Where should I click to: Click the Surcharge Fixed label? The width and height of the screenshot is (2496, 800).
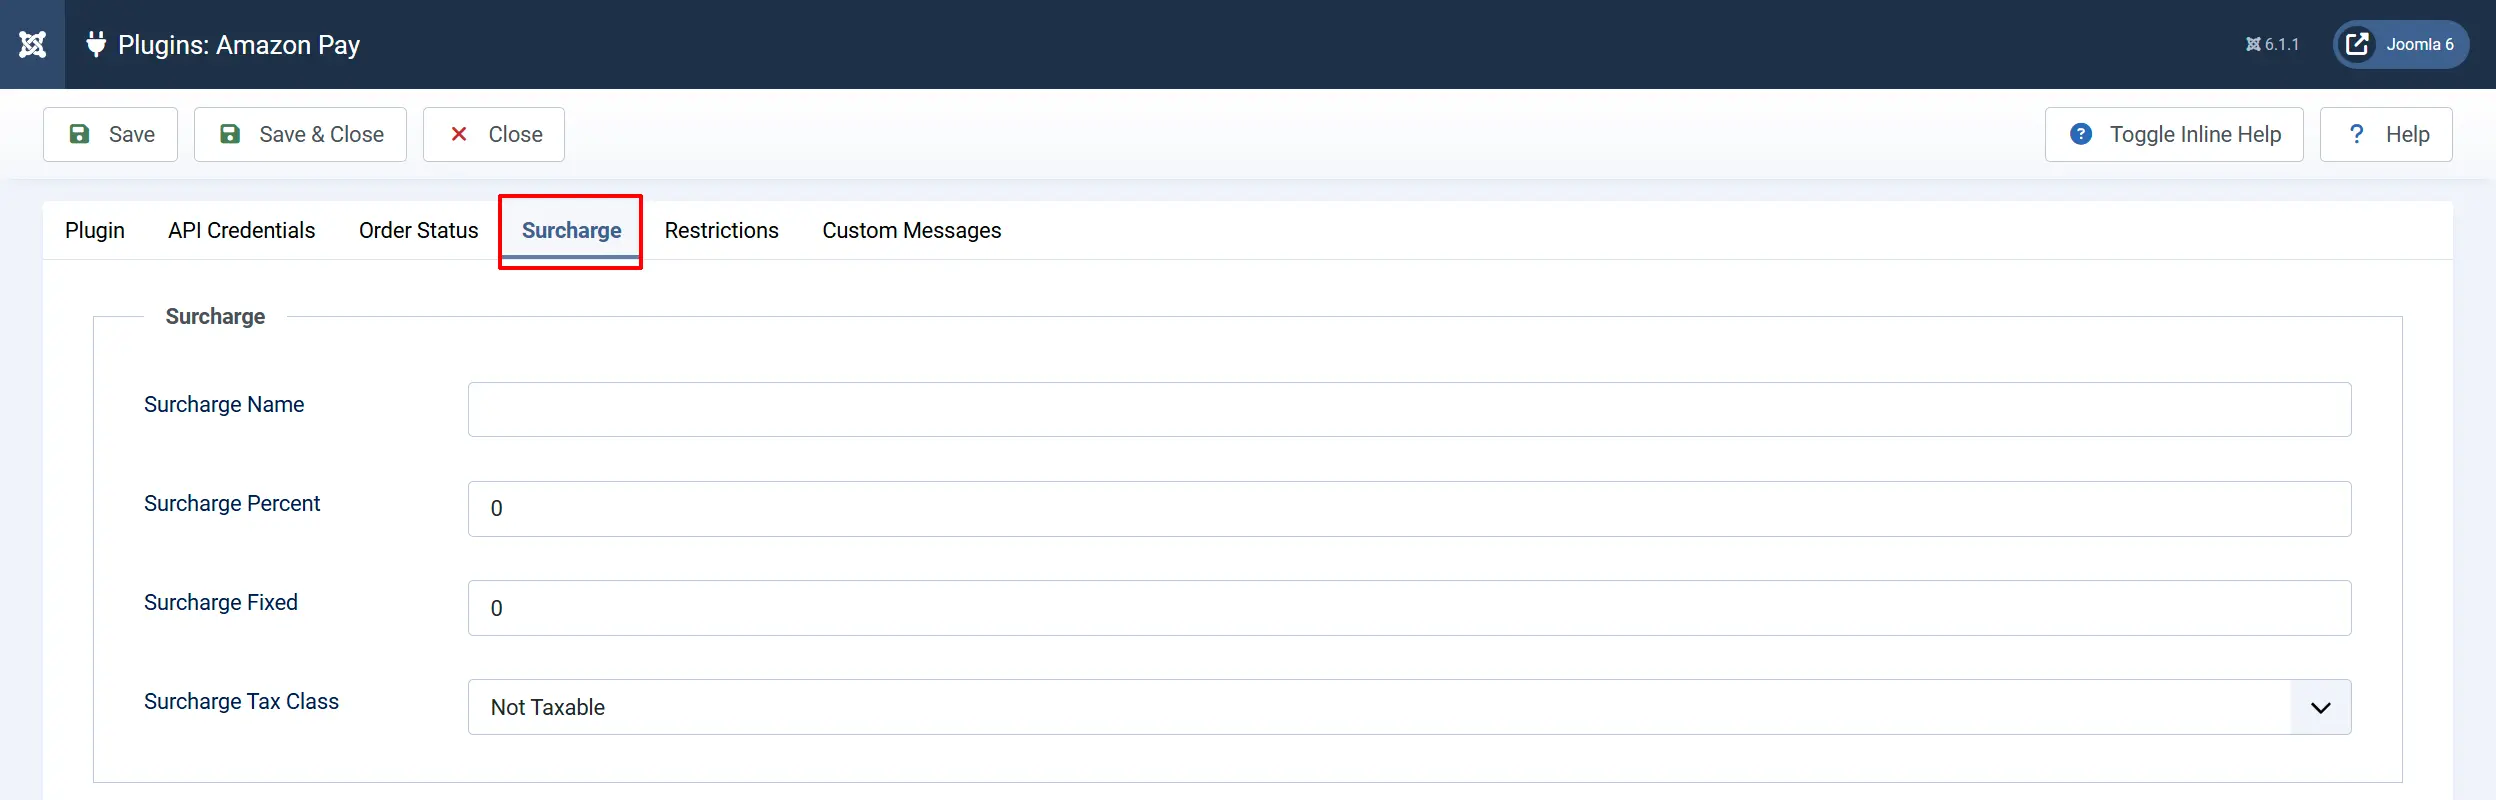(221, 602)
